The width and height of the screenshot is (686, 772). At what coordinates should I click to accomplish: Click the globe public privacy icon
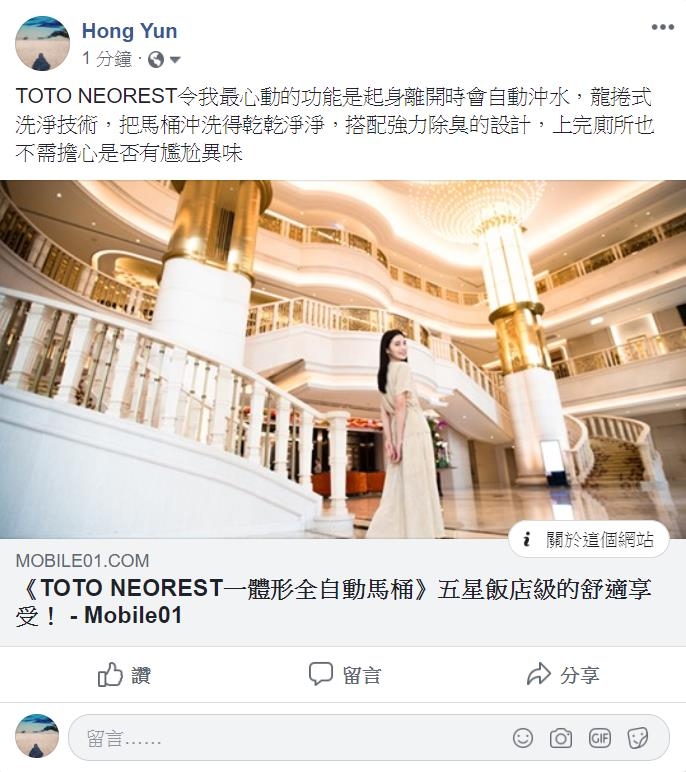pyautogui.click(x=156, y=60)
